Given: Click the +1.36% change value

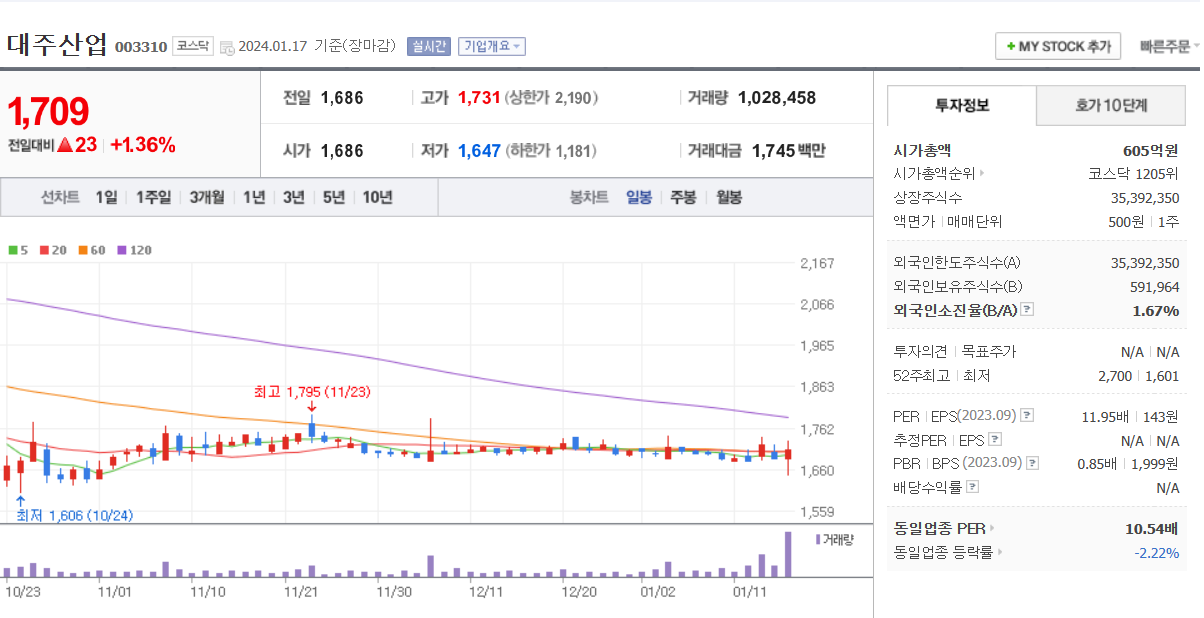Looking at the screenshot, I should (143, 145).
